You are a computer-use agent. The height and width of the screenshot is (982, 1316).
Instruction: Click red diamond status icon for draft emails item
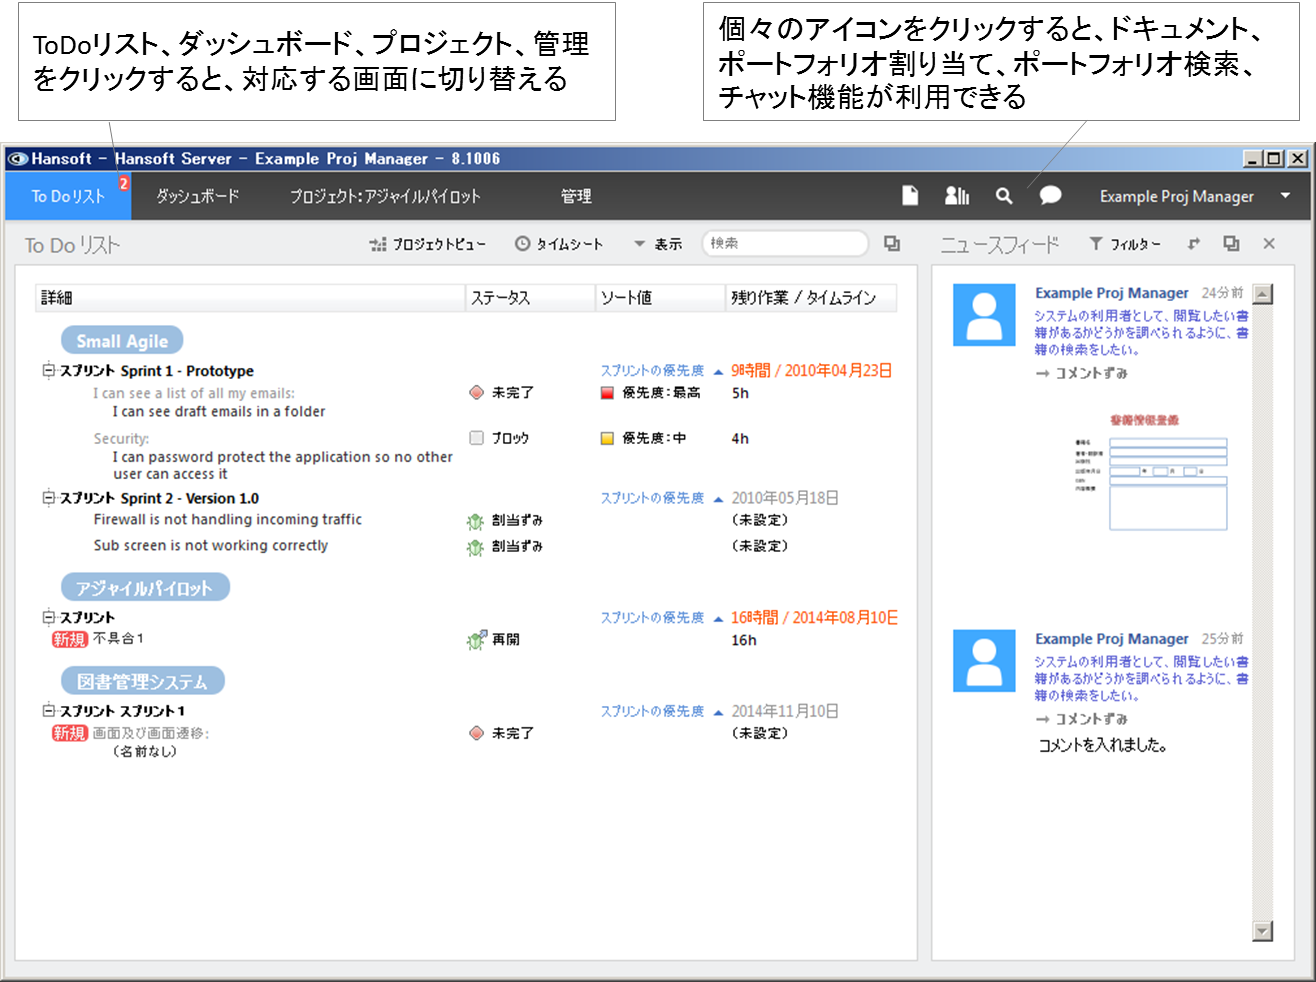(476, 393)
